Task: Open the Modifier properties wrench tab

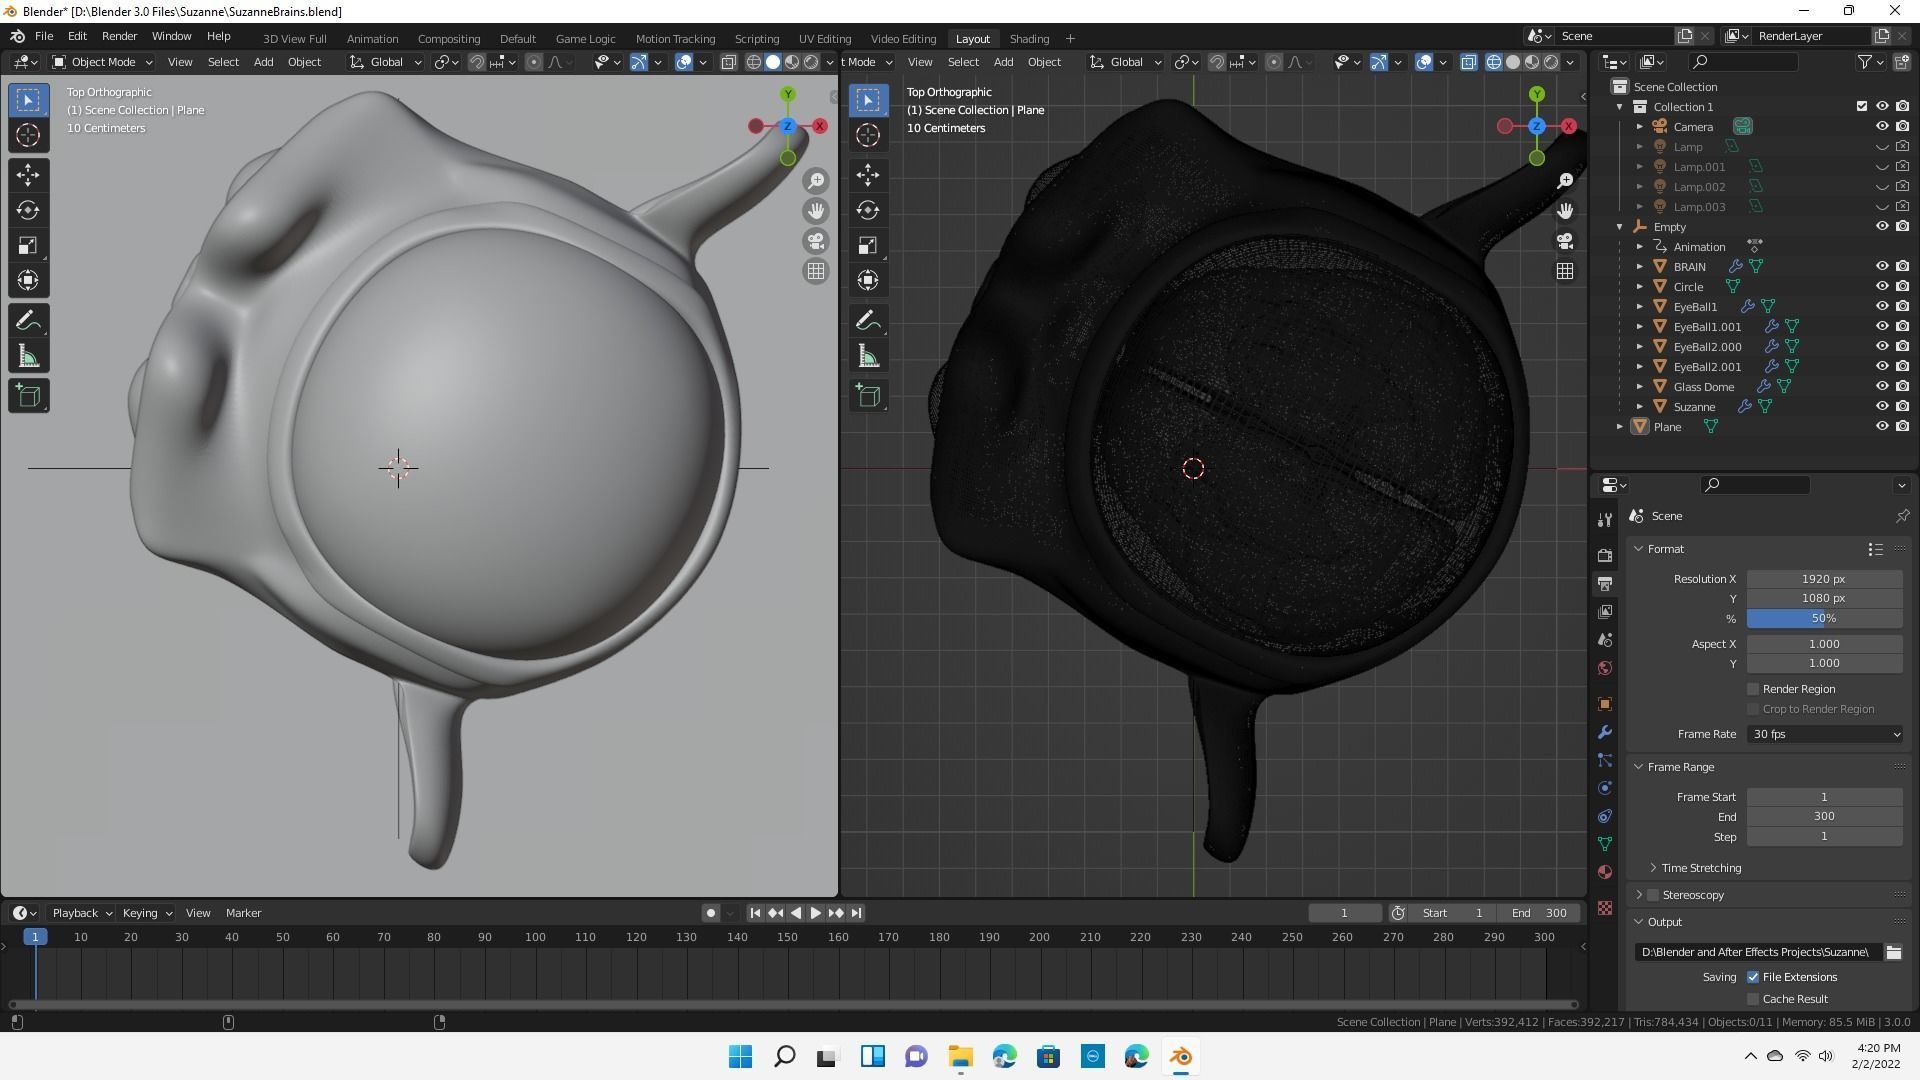Action: pos(1605,732)
